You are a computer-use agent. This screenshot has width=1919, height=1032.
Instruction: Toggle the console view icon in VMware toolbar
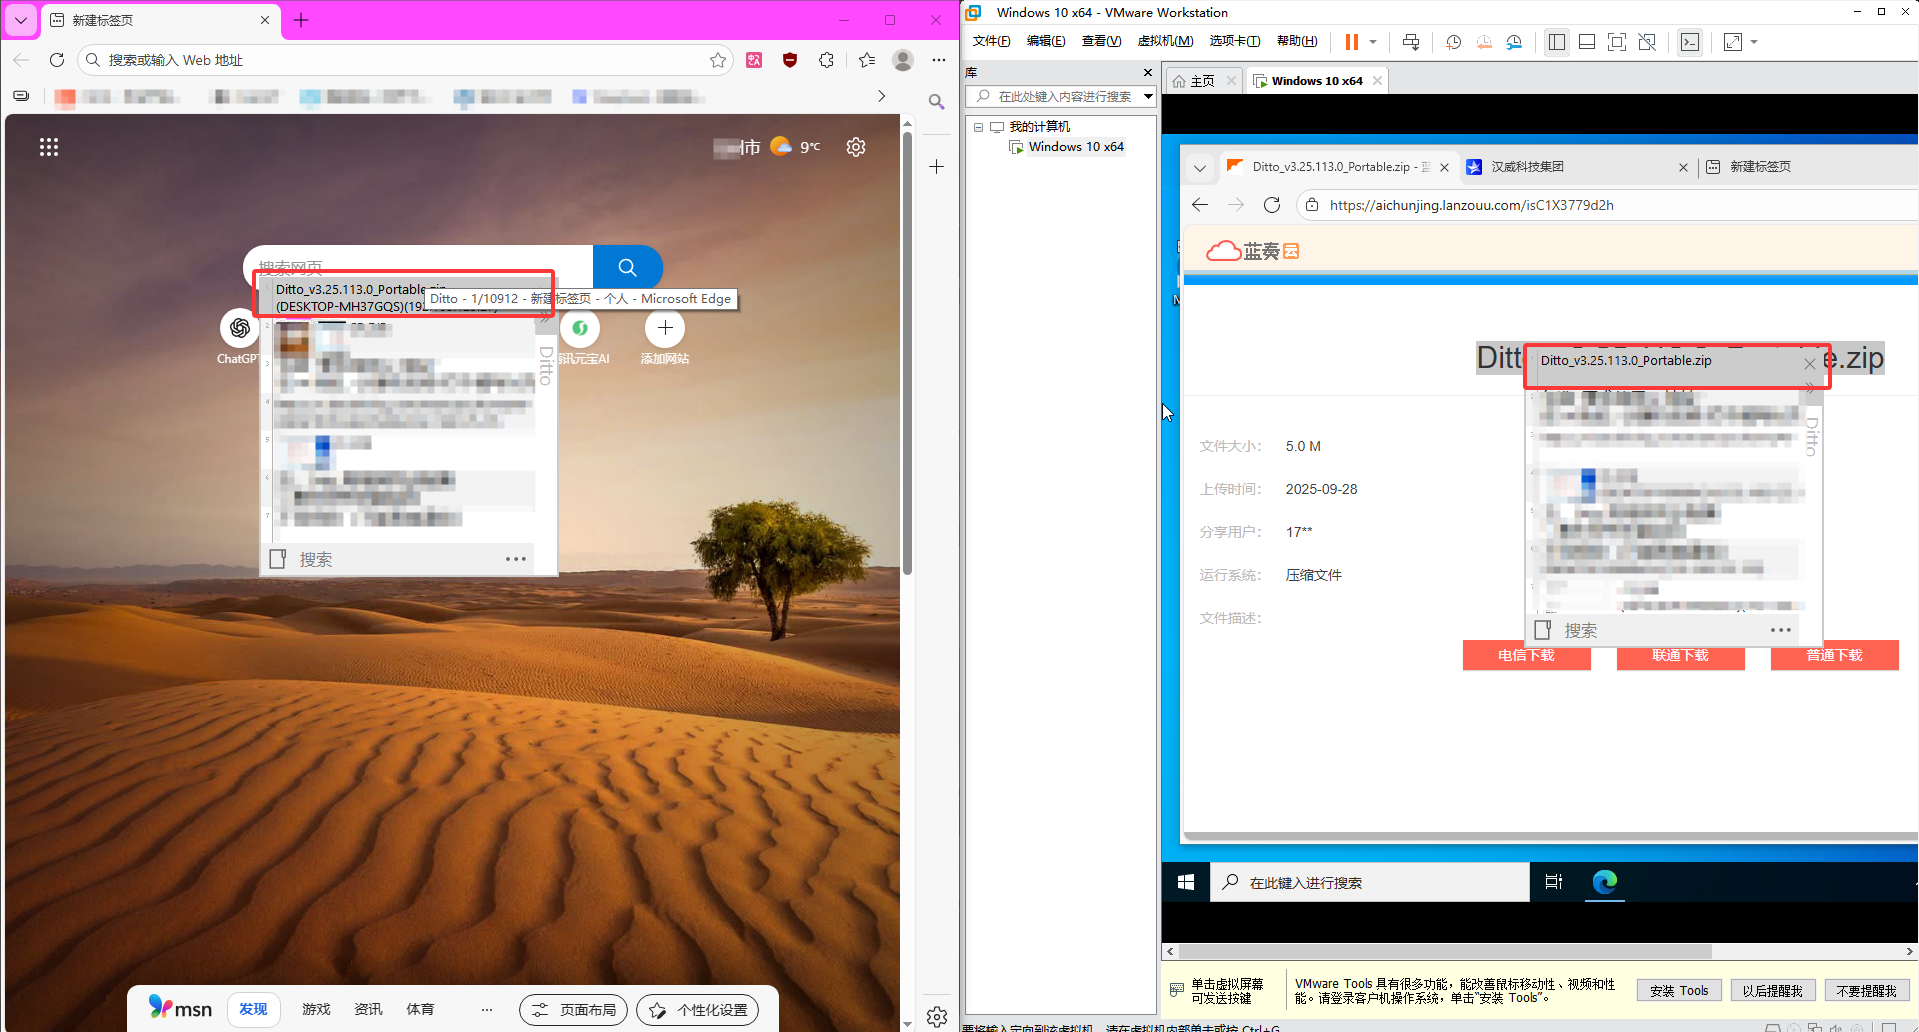click(1690, 42)
